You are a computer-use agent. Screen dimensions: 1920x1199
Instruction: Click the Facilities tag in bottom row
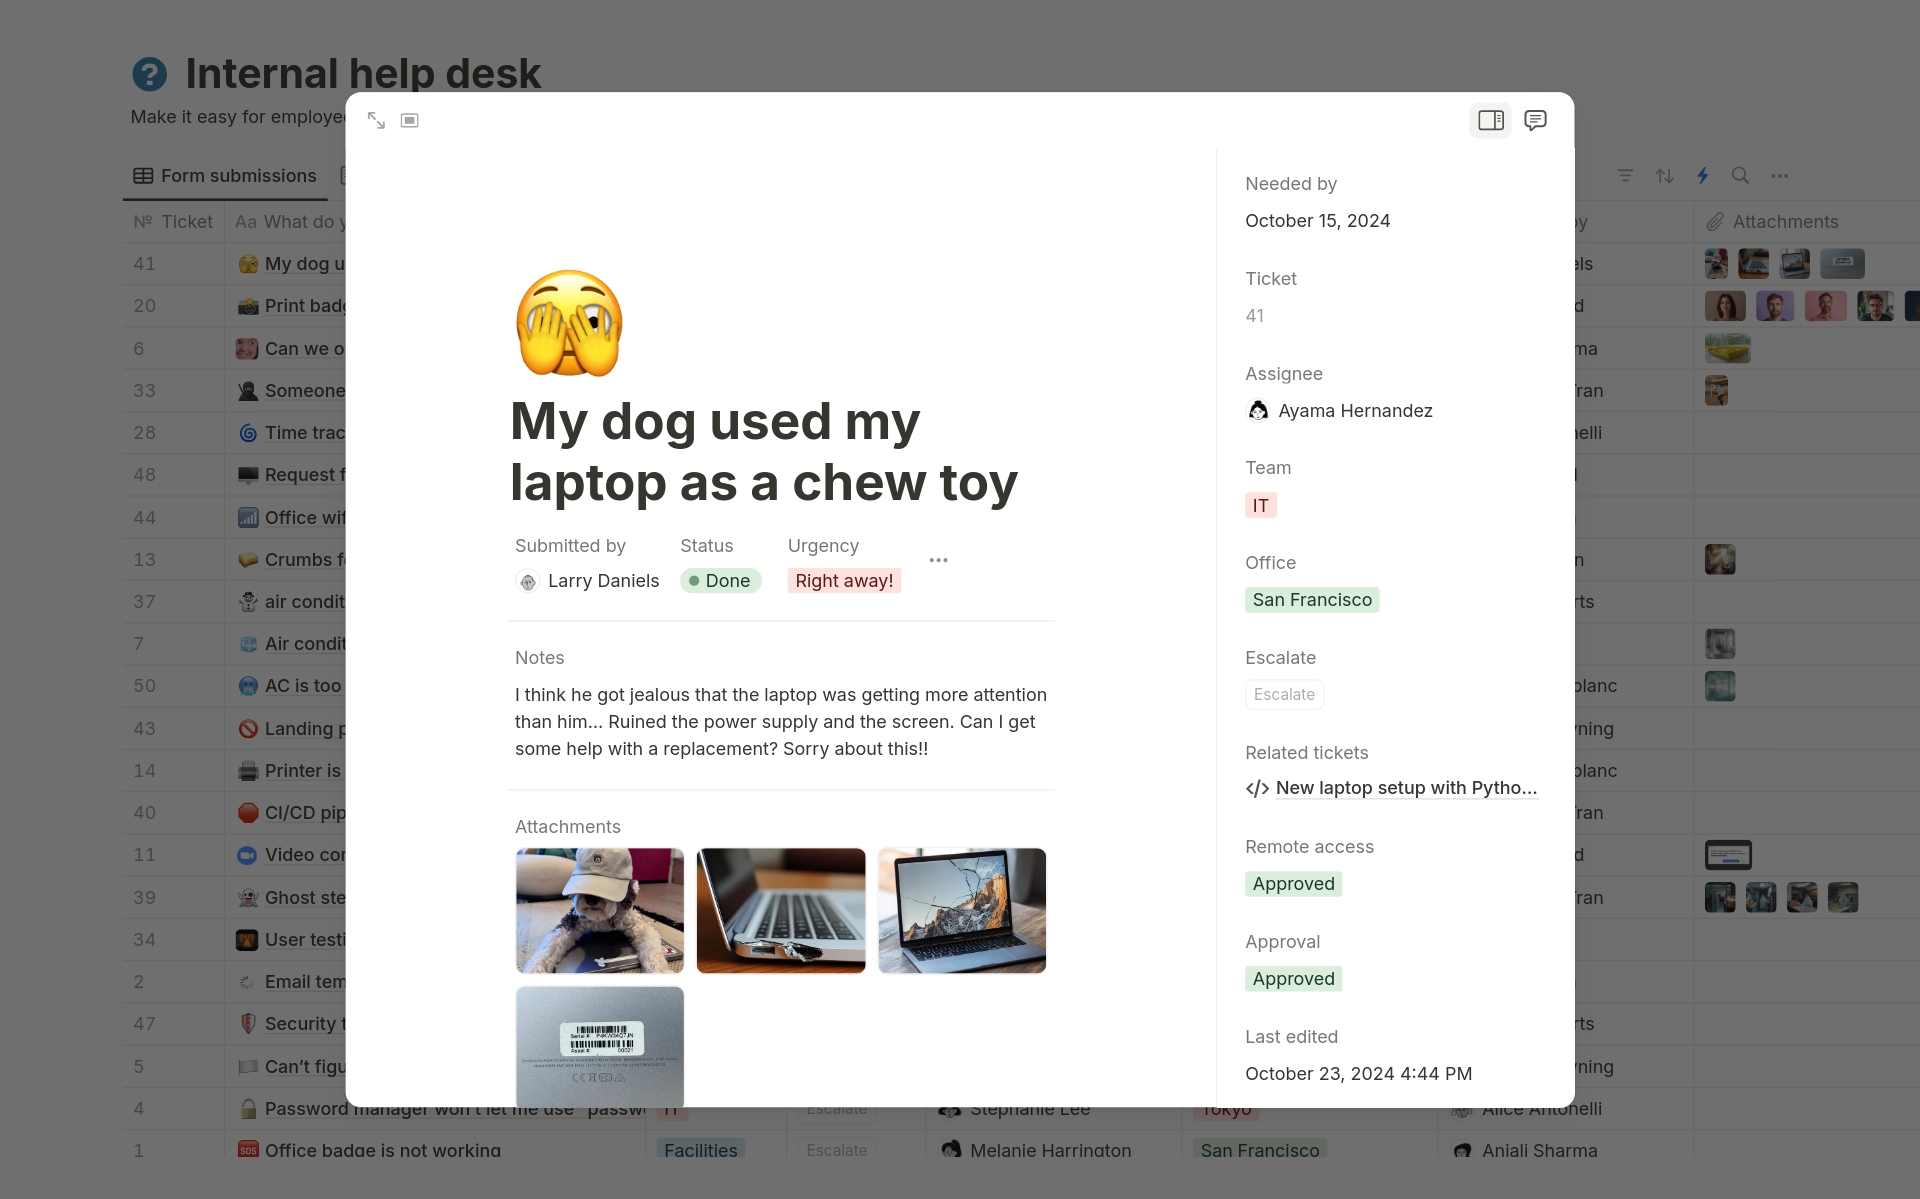[700, 1150]
